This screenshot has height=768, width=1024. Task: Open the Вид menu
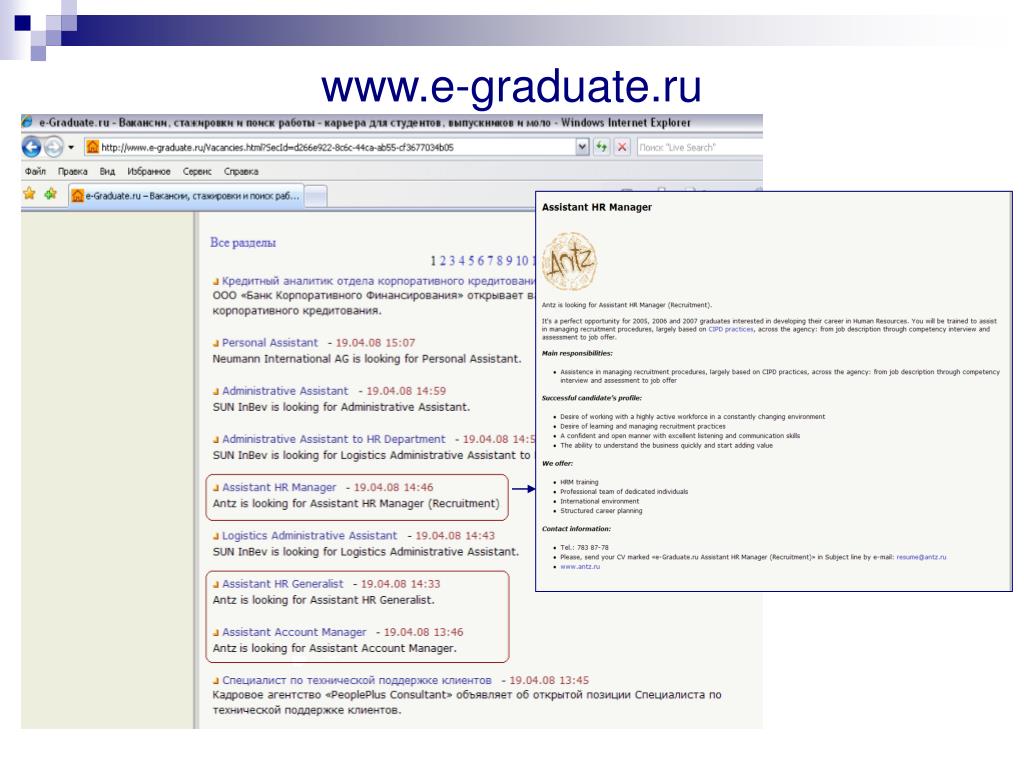coord(107,172)
